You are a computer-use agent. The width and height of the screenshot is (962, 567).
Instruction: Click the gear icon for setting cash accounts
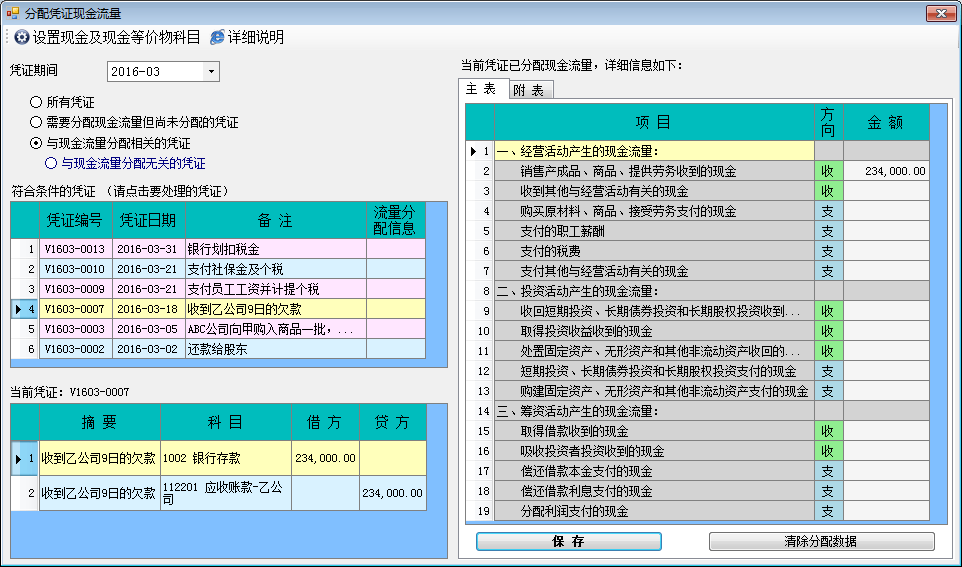(x=21, y=37)
